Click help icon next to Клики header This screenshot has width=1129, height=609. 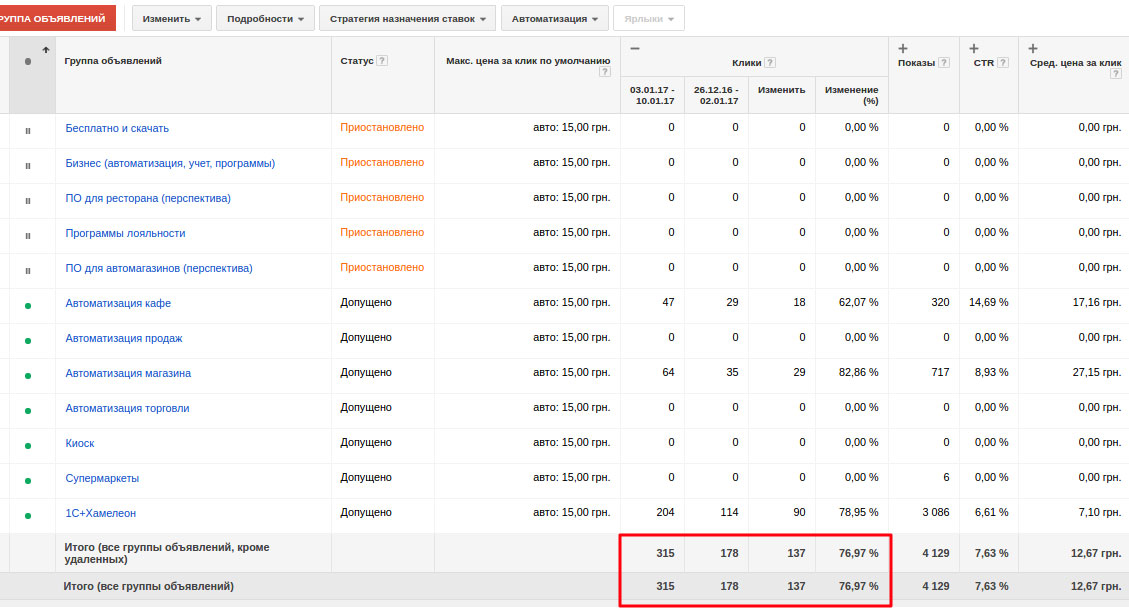(x=770, y=63)
